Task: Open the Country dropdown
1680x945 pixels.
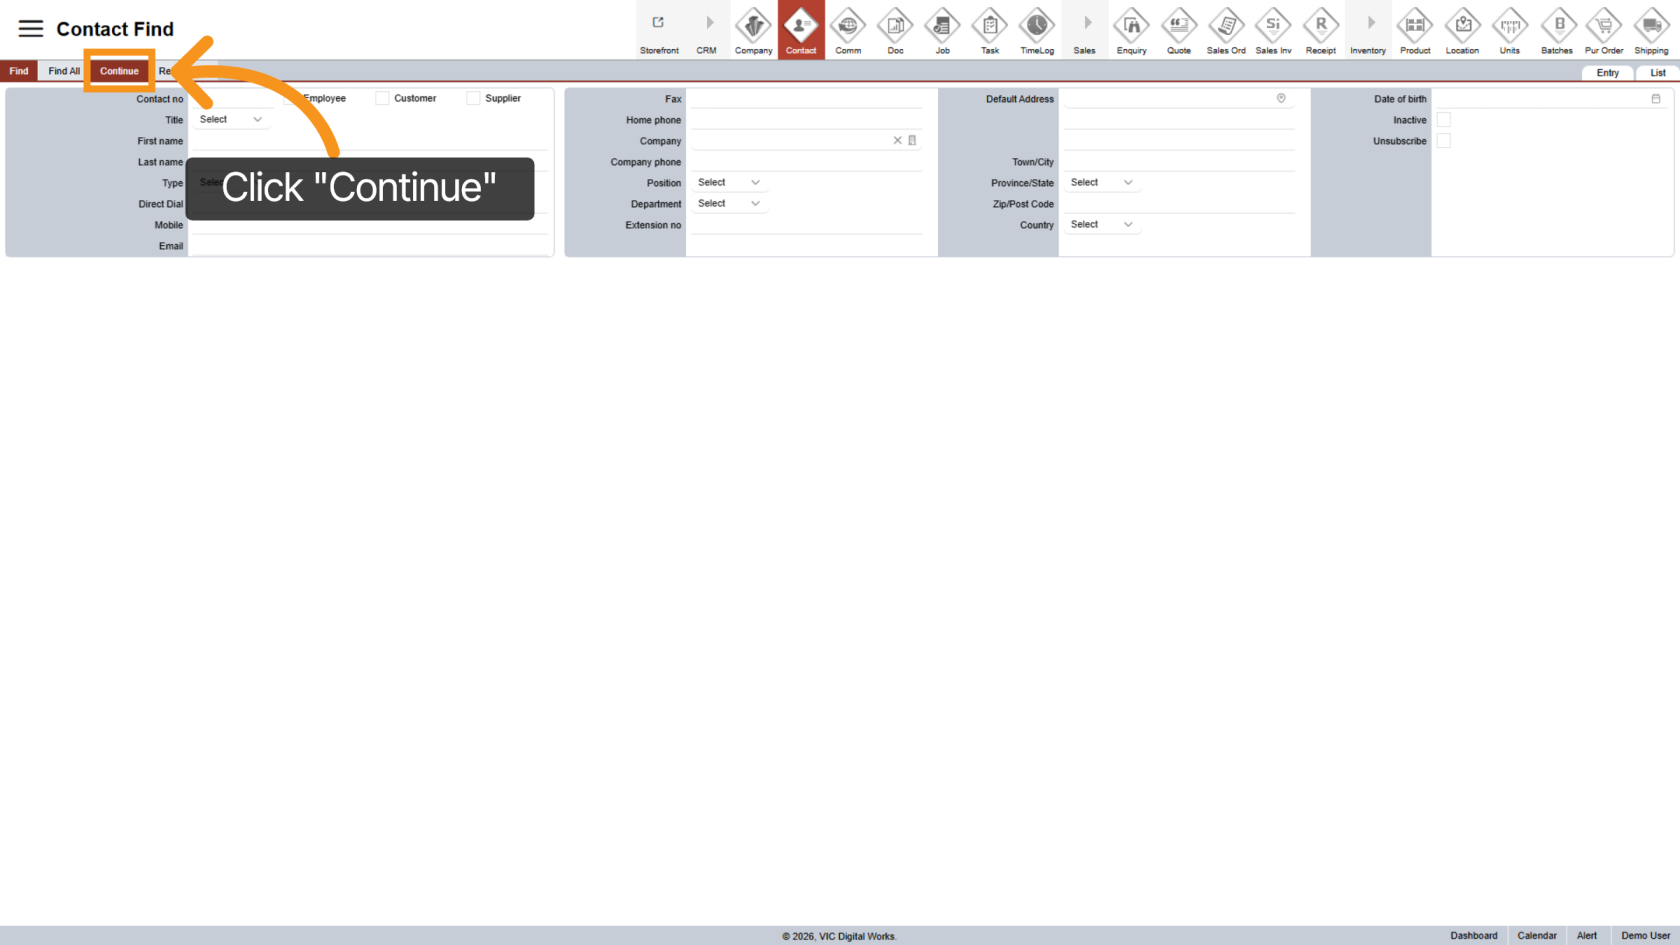Action: click(1102, 224)
